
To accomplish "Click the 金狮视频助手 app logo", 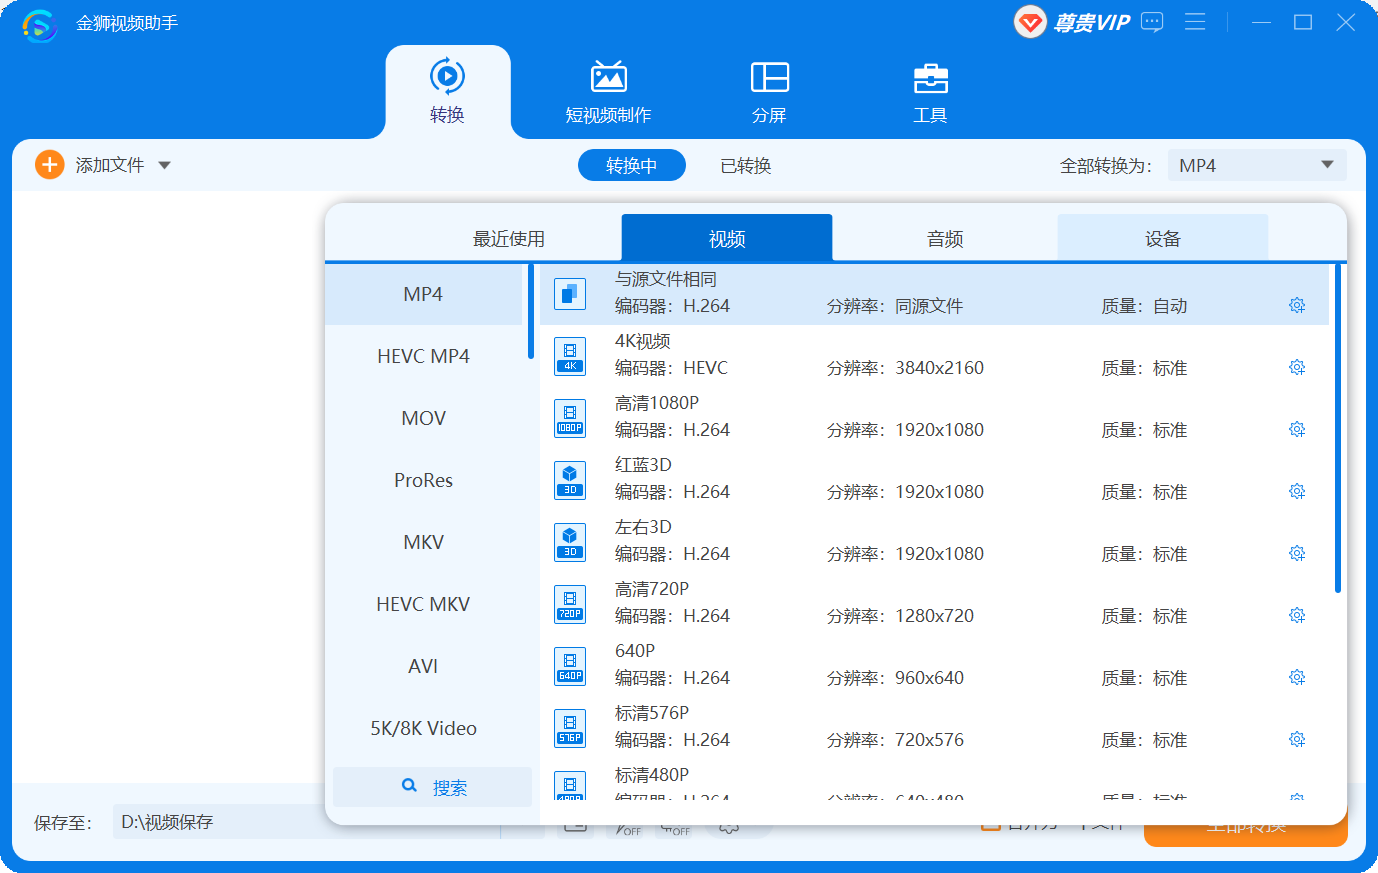I will [x=38, y=22].
